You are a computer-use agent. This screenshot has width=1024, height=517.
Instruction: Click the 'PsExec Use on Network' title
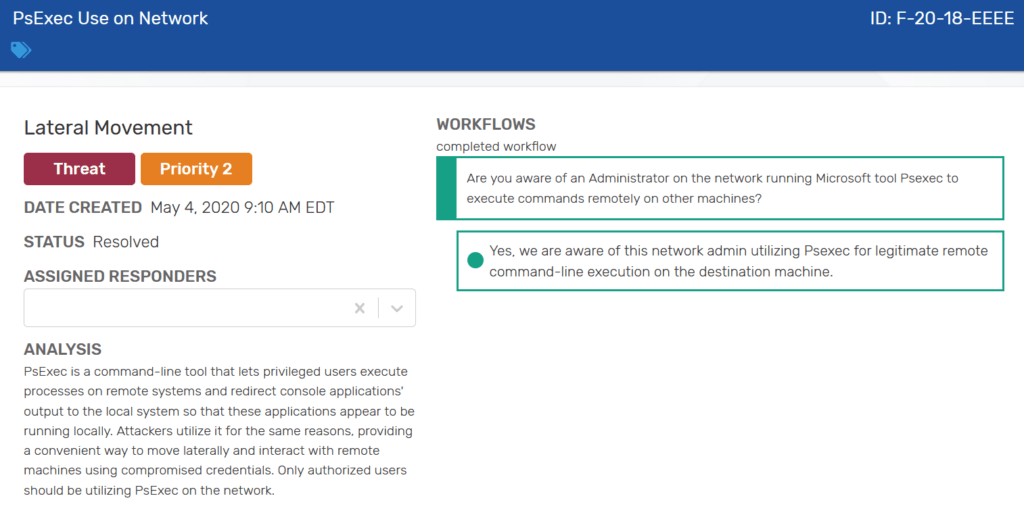[110, 18]
